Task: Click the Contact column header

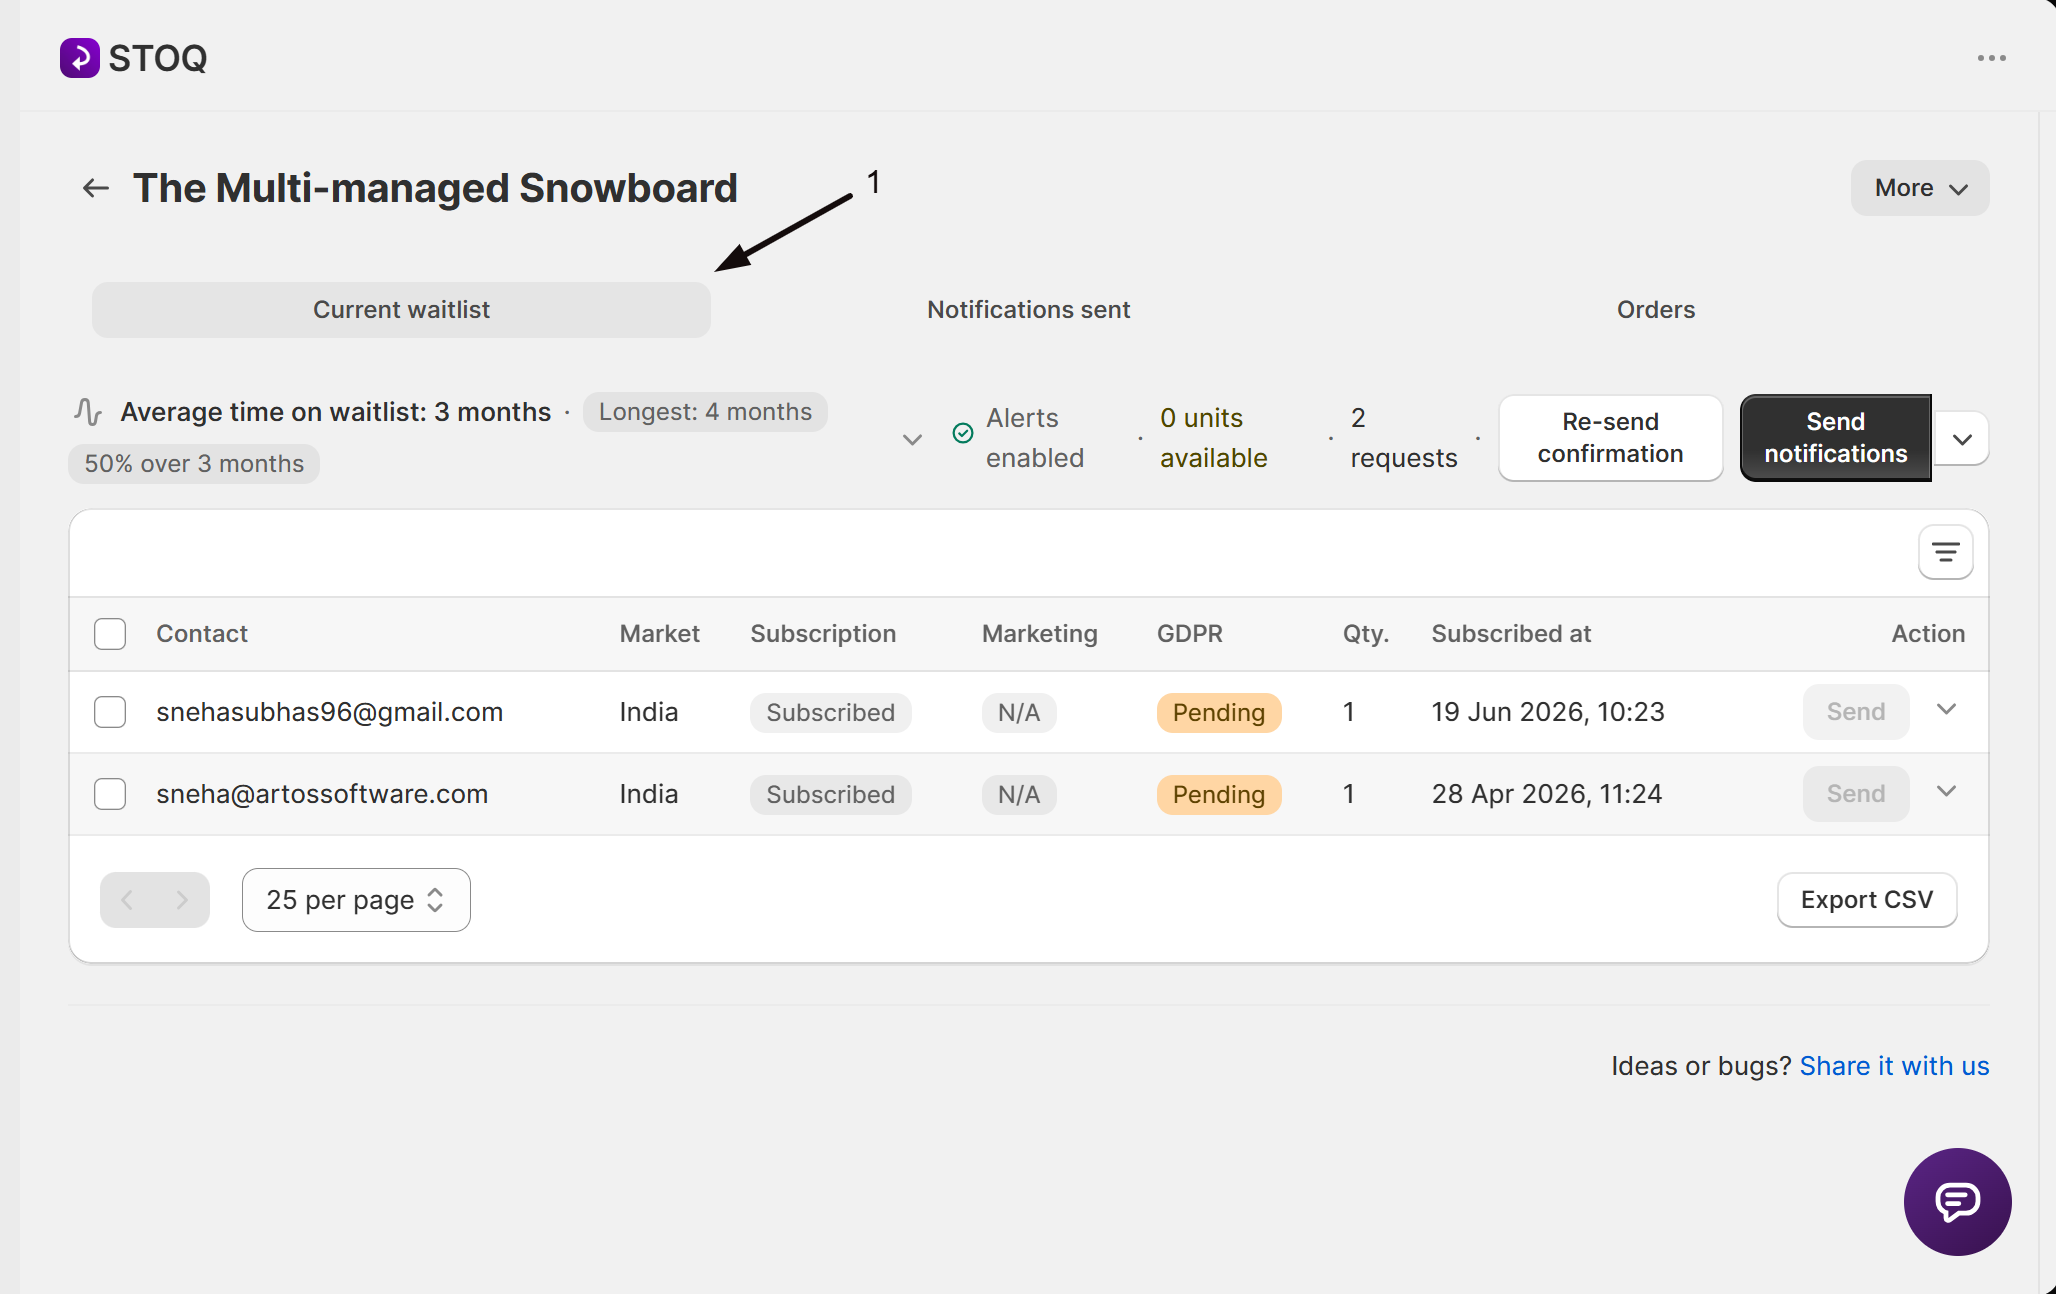Action: tap(202, 634)
